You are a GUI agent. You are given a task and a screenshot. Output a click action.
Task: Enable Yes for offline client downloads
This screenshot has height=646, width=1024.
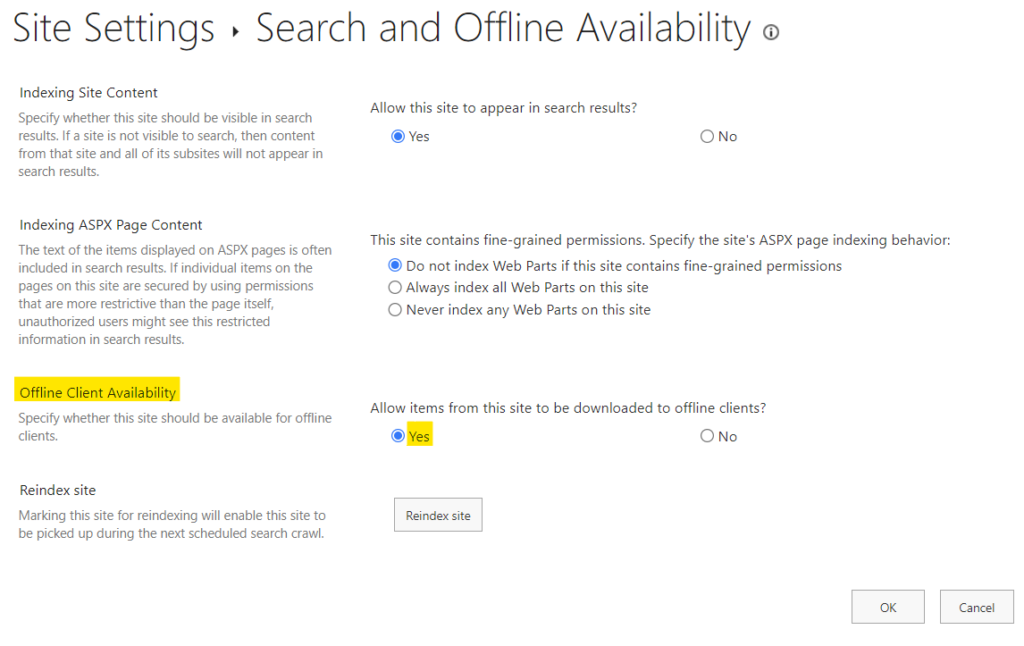[x=399, y=436]
